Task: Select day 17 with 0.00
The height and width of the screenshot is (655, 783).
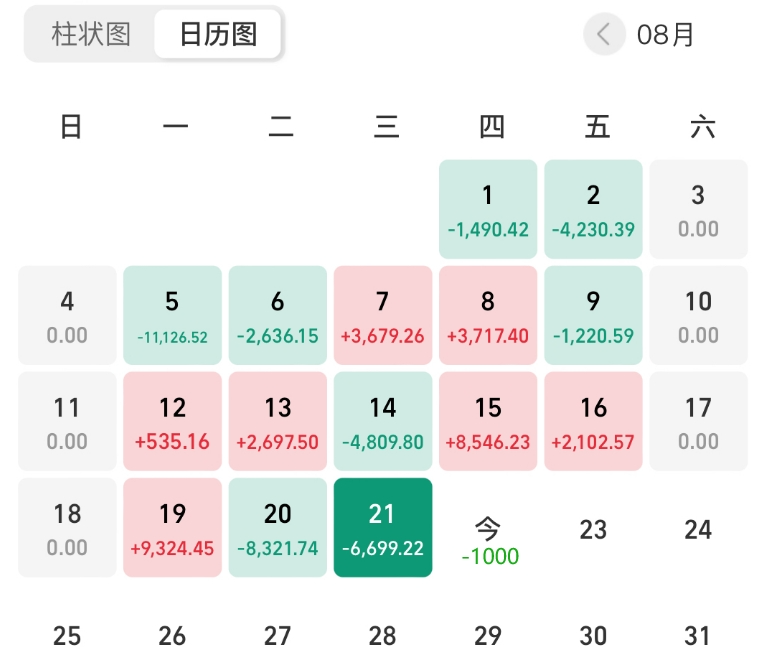Action: 699,421
